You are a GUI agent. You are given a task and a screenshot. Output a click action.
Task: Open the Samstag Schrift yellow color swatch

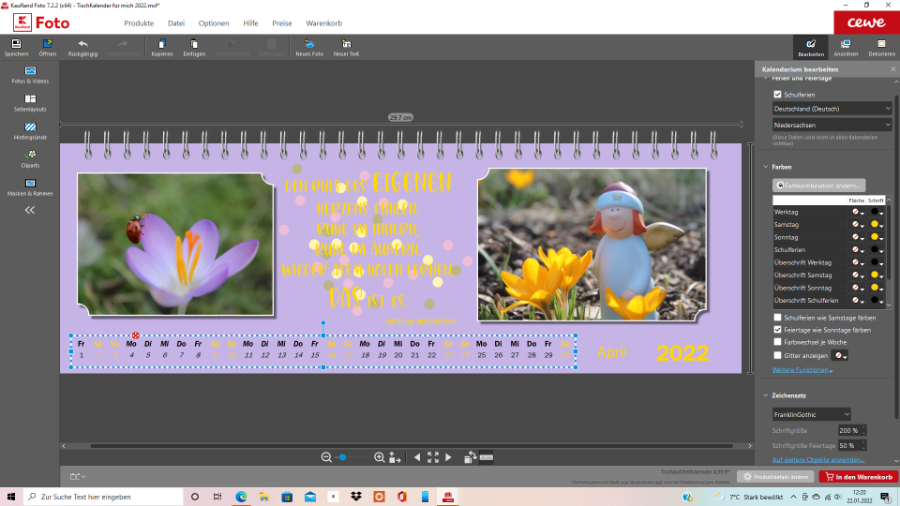coord(875,225)
